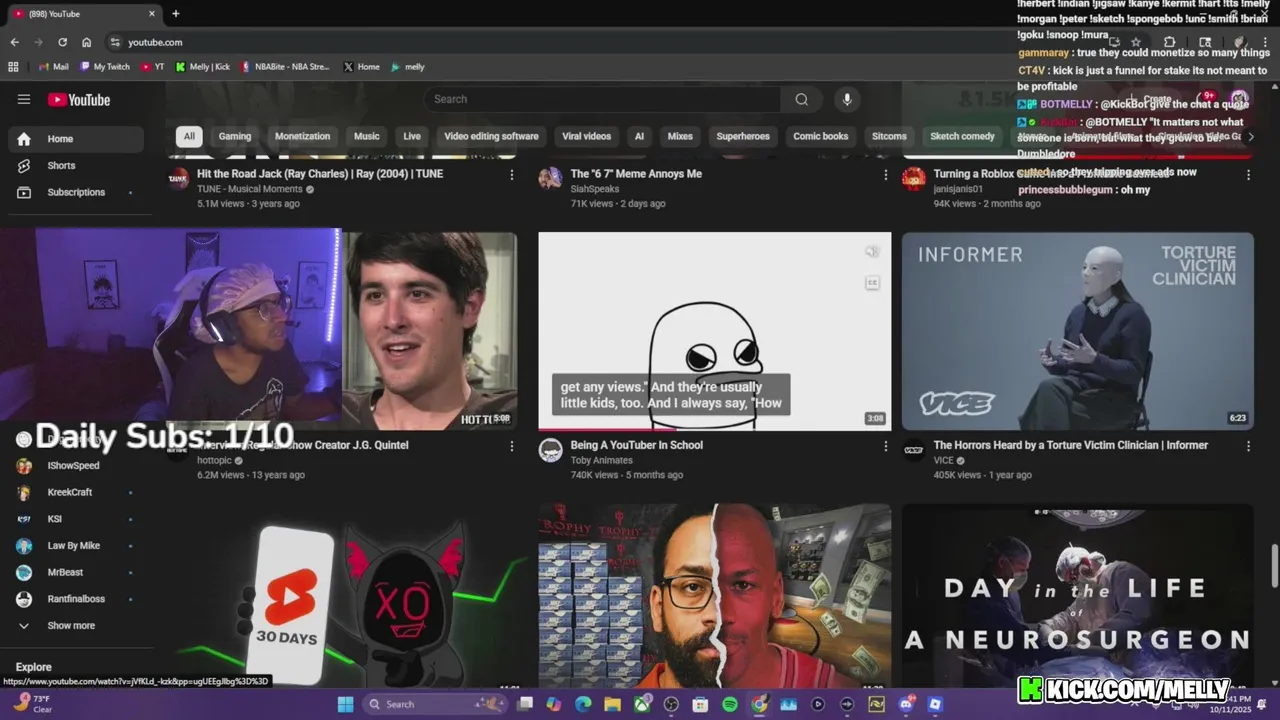Open the Day in the Life Neurosurgeon thumbnail
Screen dimensions: 1280x720
click(x=1078, y=595)
